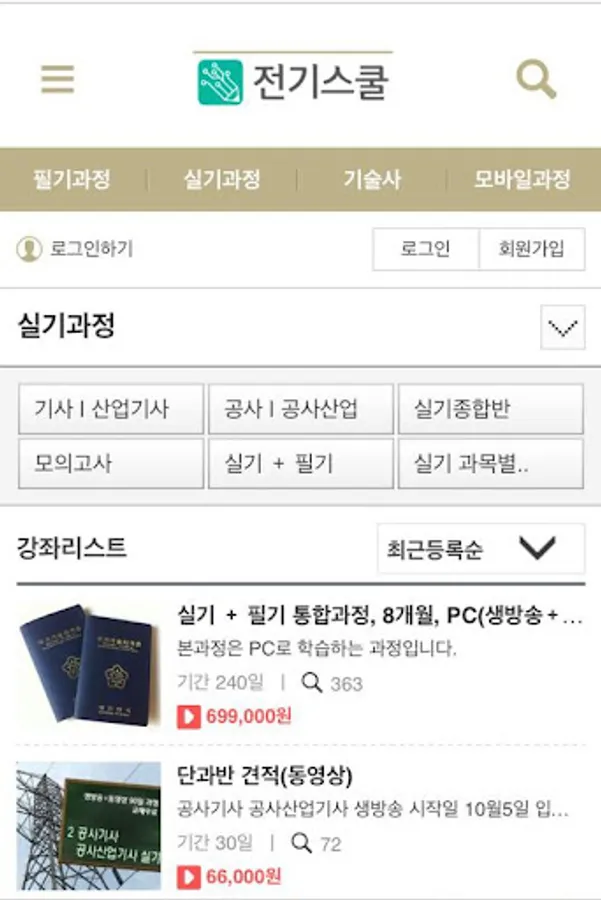This screenshot has height=900, width=601.
Task: Click red play icon next to 699,000원
Action: coord(189,717)
